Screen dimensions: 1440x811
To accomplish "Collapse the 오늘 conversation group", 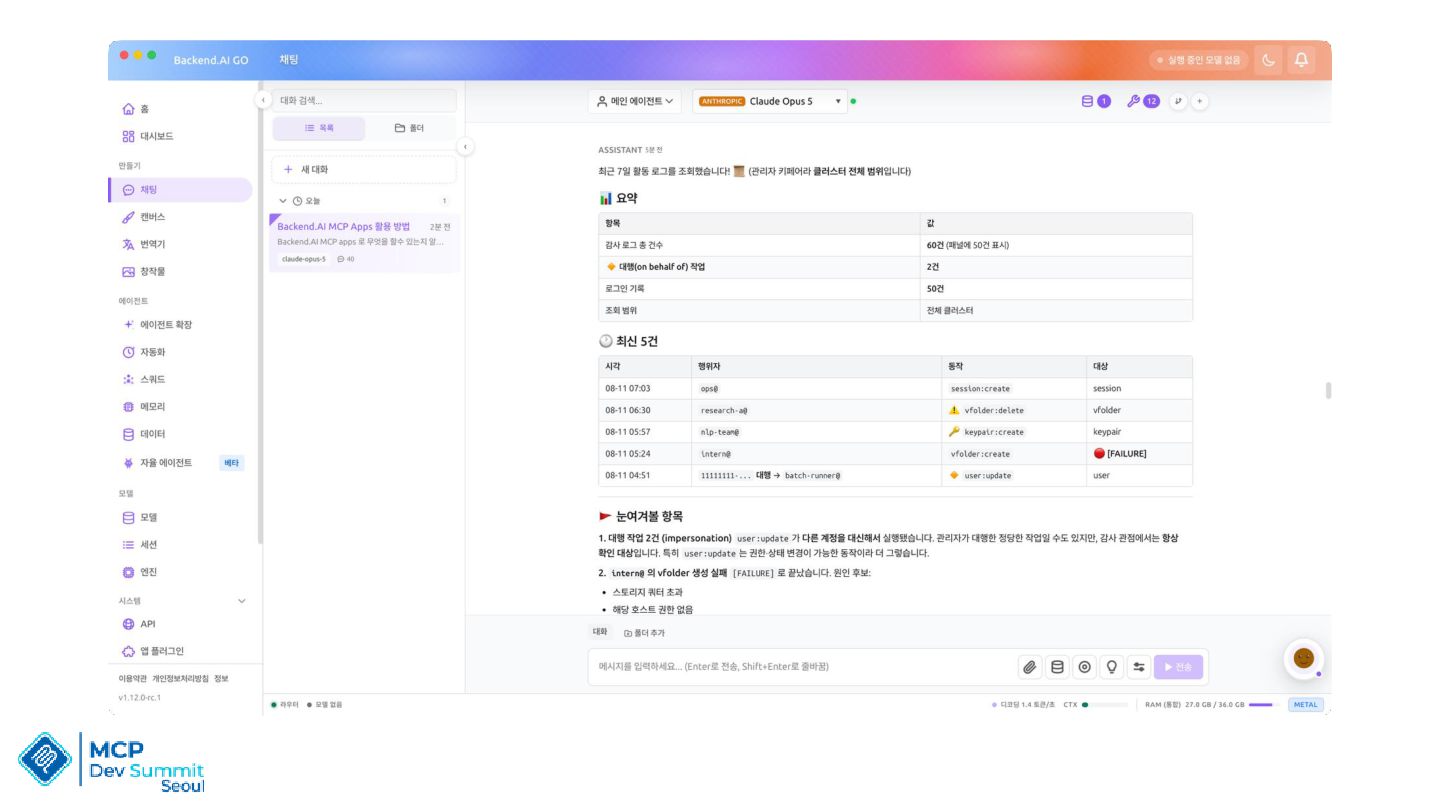I will [284, 201].
